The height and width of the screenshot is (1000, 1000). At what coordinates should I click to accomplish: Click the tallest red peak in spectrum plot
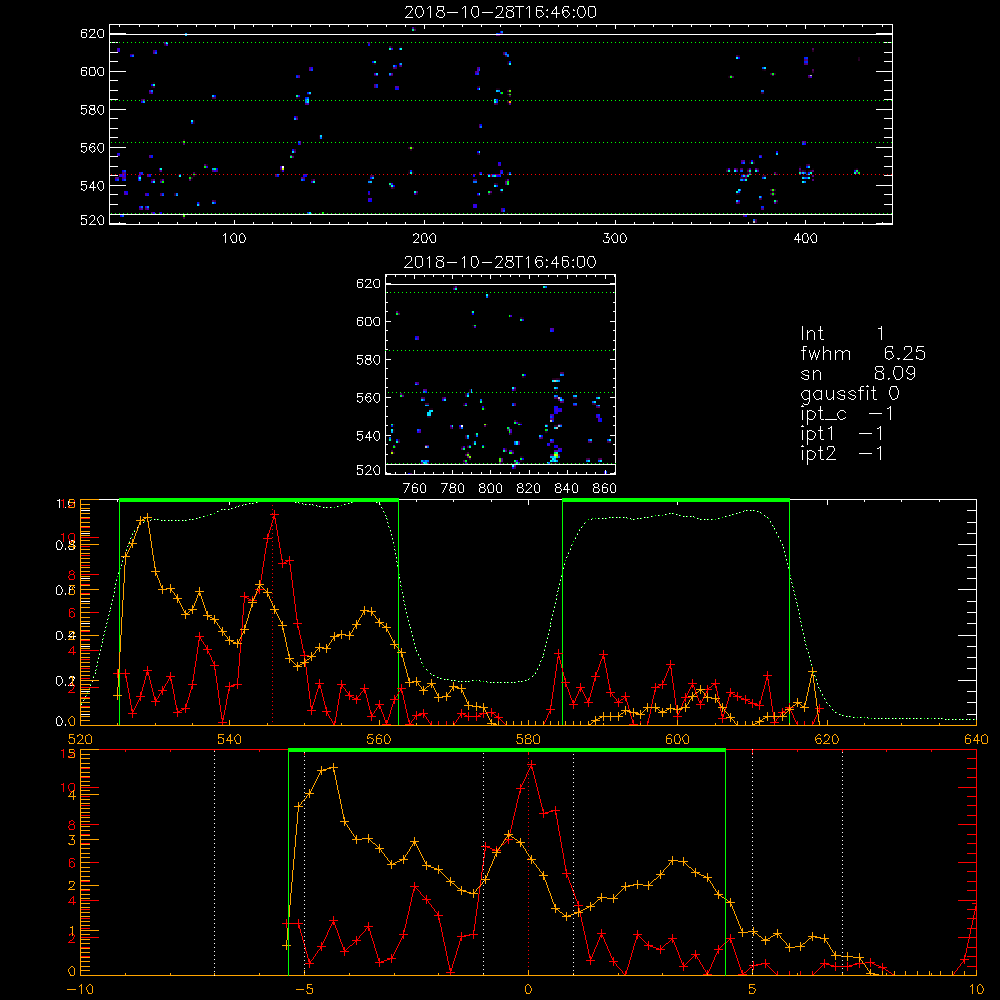point(274,513)
